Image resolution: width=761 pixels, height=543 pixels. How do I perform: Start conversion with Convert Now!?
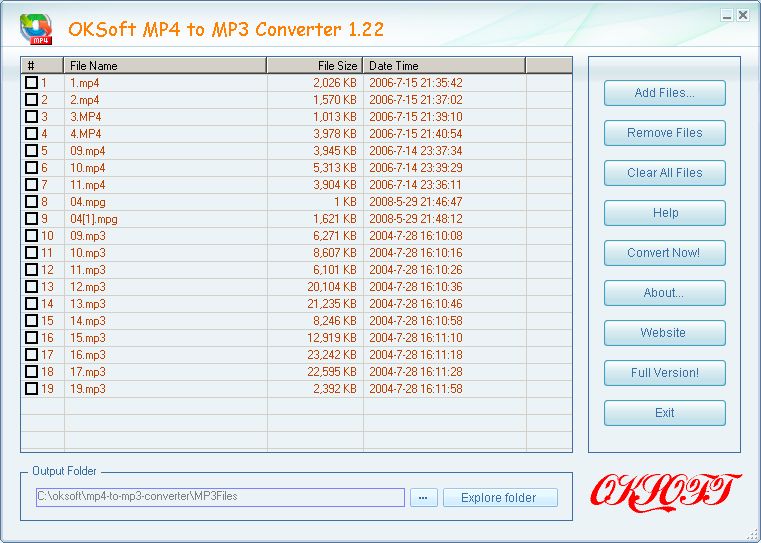pos(664,253)
